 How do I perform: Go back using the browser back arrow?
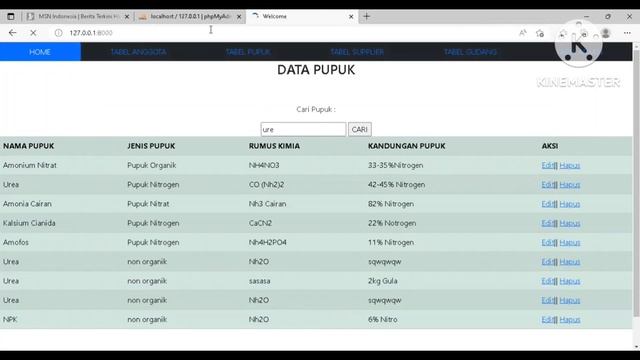pyautogui.click(x=12, y=33)
